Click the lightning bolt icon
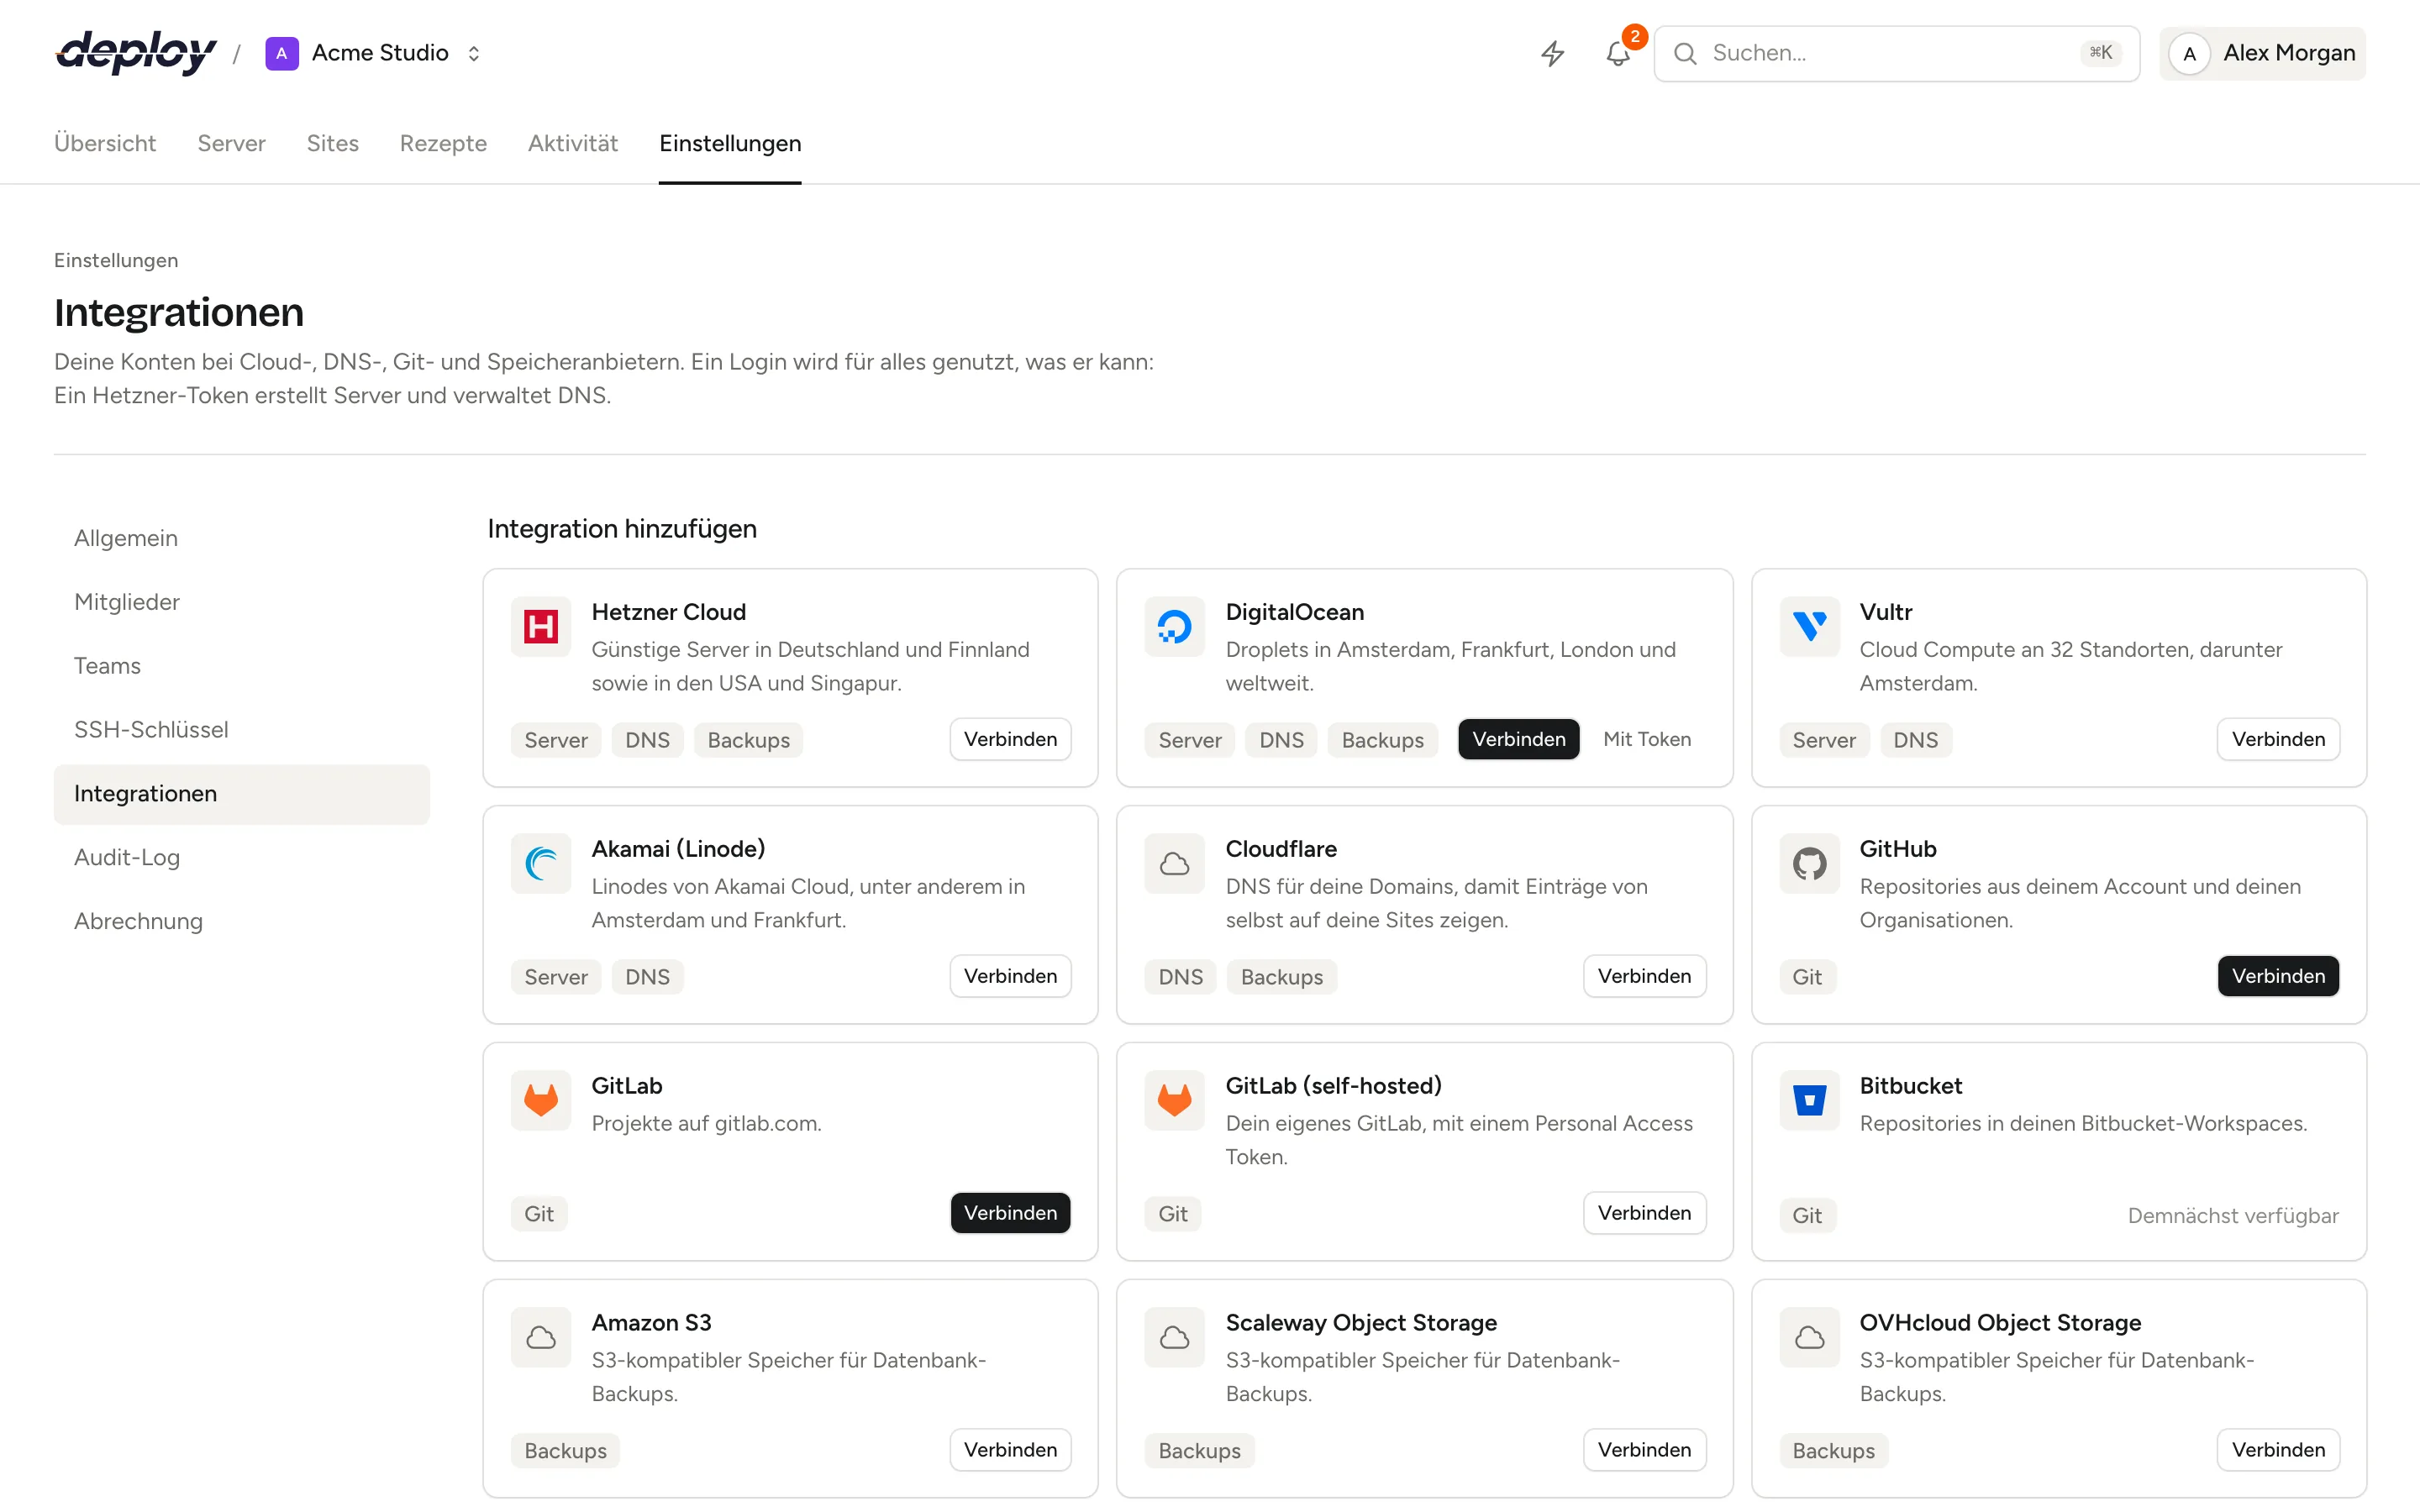 click(1552, 53)
